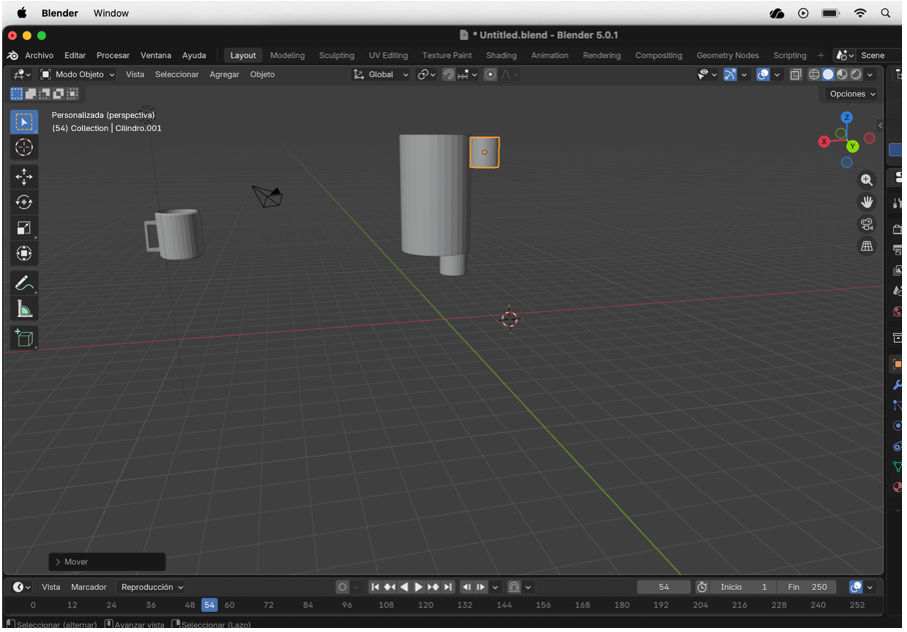This screenshot has height=632, width=907.
Task: Toggle snapping magnet in the header
Action: click(449, 74)
